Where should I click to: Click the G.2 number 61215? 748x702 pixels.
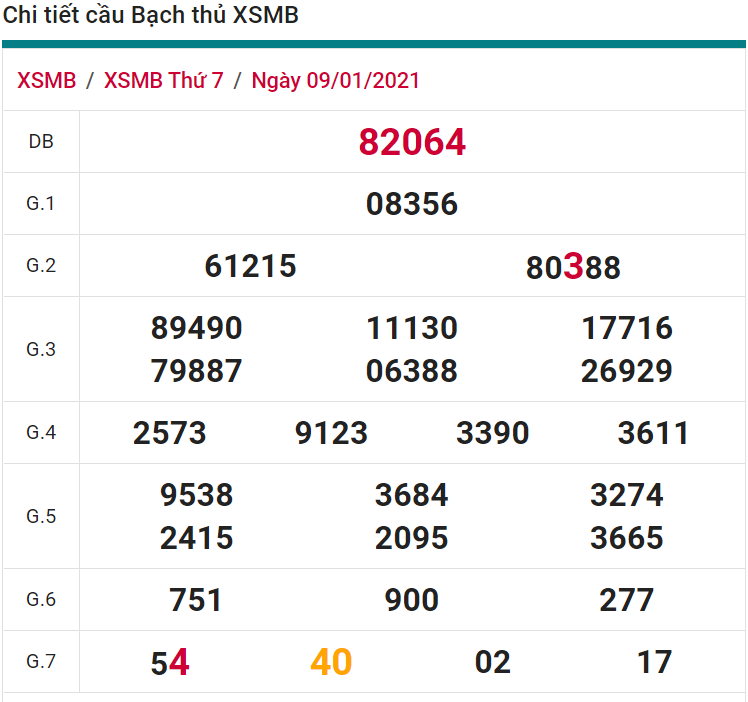[250, 266]
